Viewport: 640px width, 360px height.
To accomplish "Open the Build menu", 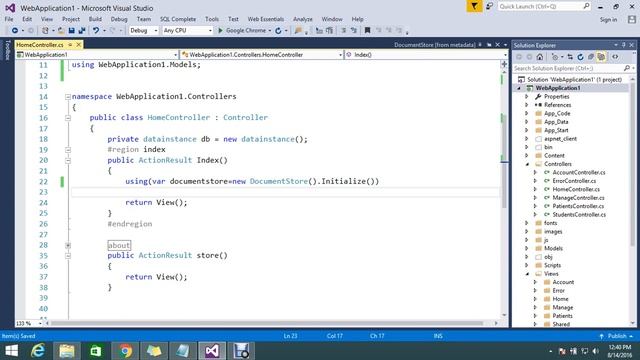I will click(95, 19).
